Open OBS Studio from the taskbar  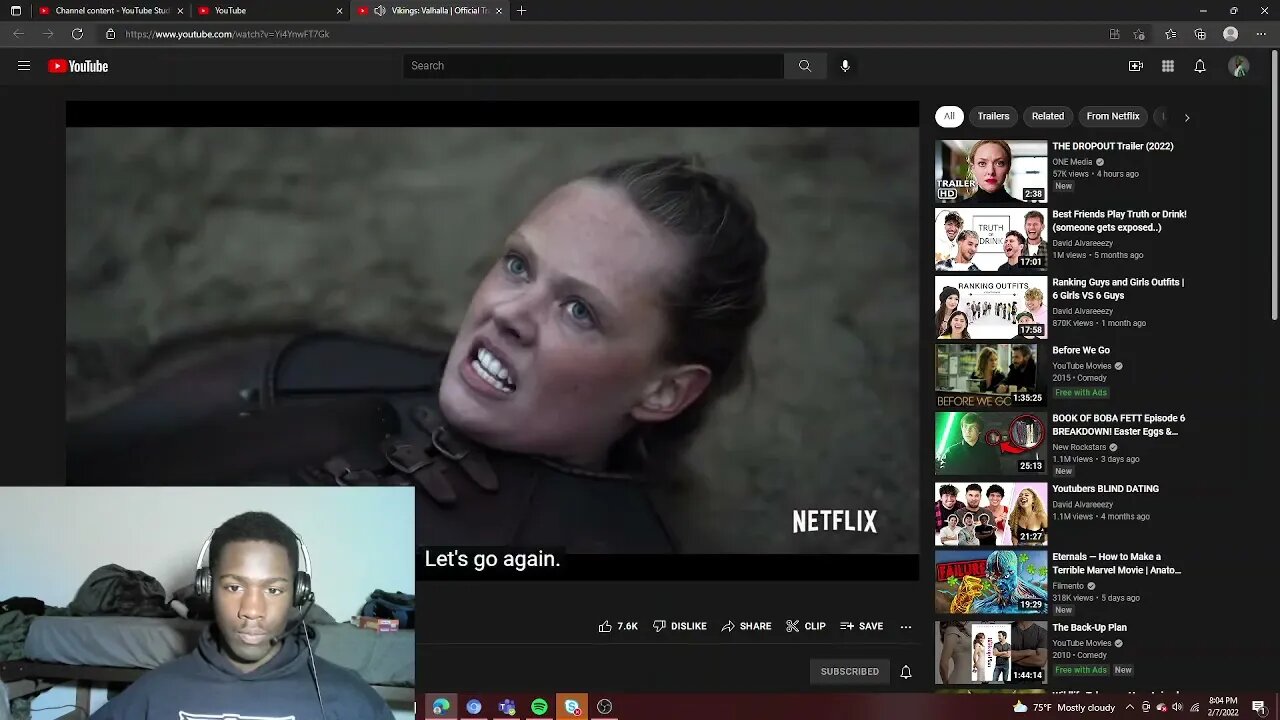coord(604,707)
